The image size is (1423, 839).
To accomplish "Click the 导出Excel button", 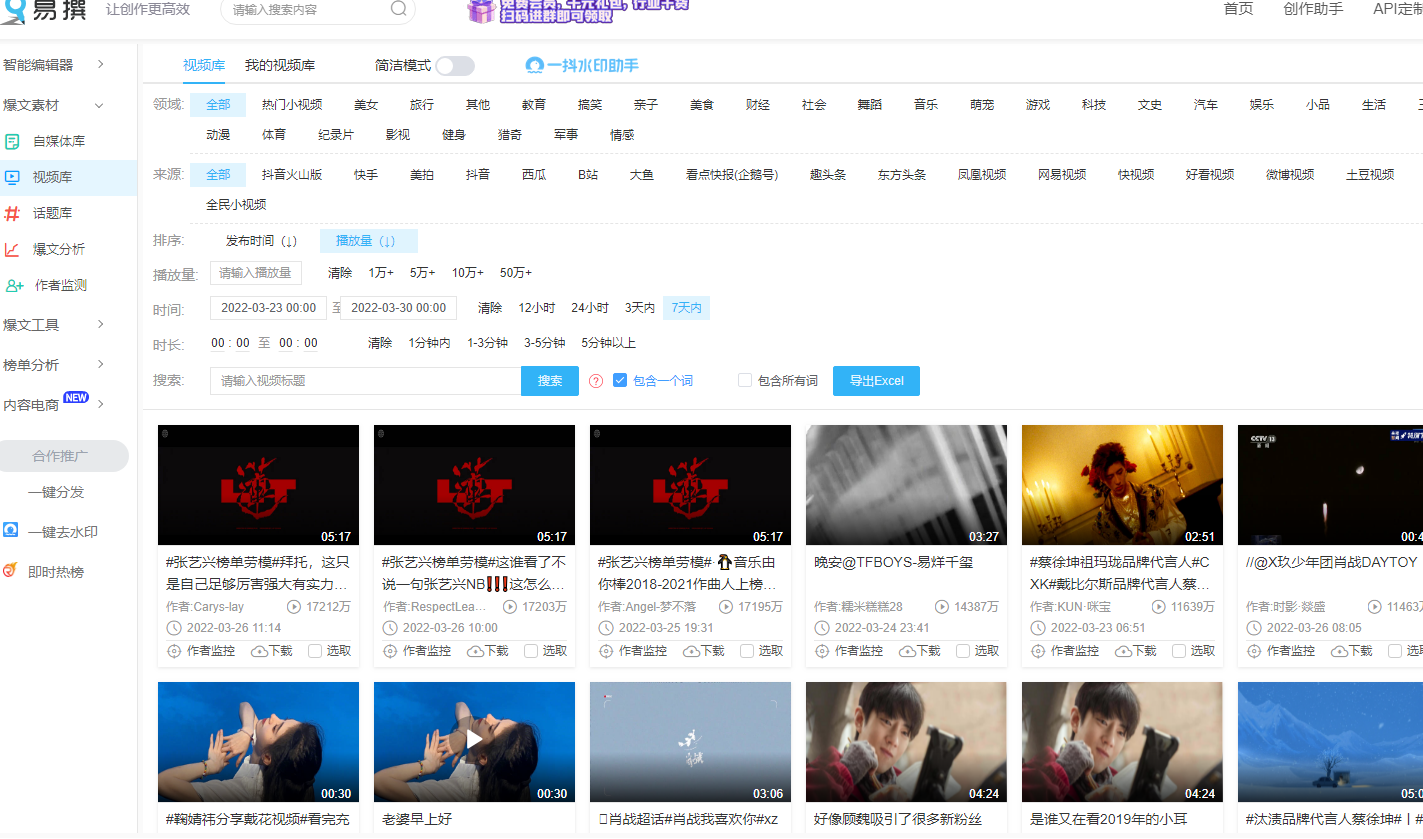I will pyautogui.click(x=876, y=381).
